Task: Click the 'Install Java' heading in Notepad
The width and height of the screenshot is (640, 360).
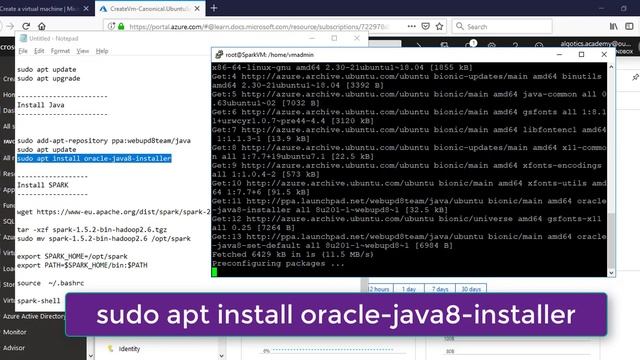Action: click(x=40, y=105)
